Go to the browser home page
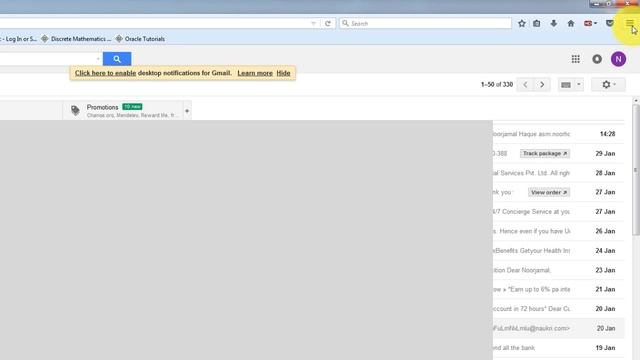The image size is (640, 360). [x=571, y=24]
